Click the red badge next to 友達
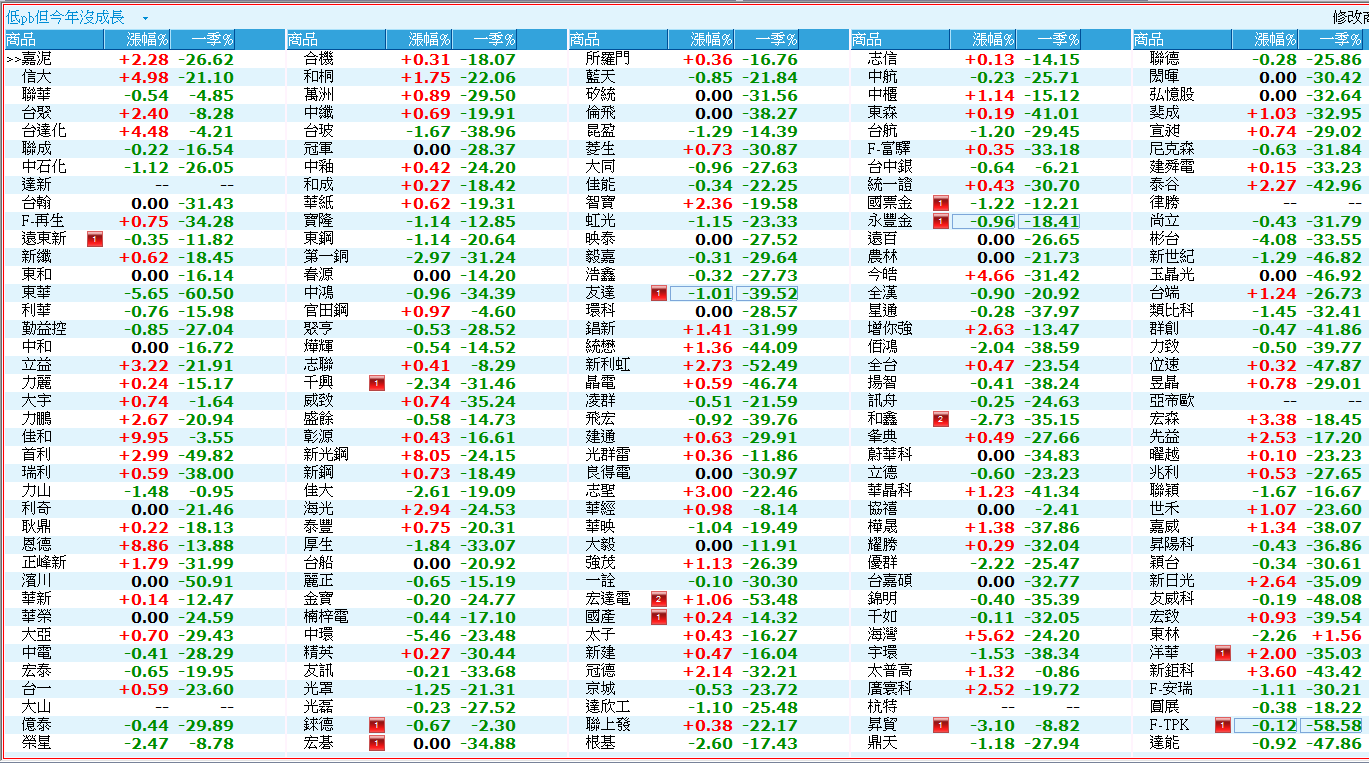1369x763 pixels. (658, 293)
